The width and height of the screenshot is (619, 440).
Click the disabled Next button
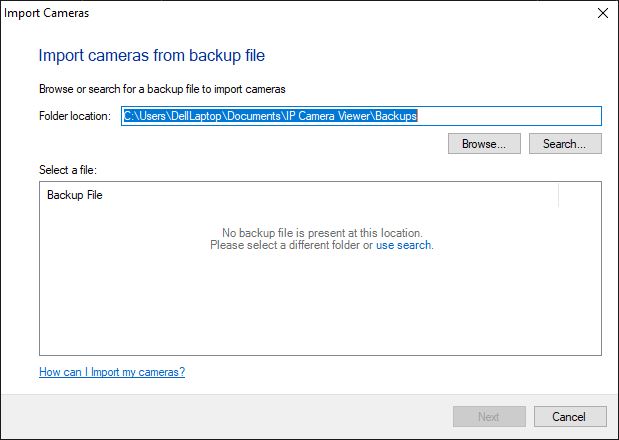click(489, 417)
